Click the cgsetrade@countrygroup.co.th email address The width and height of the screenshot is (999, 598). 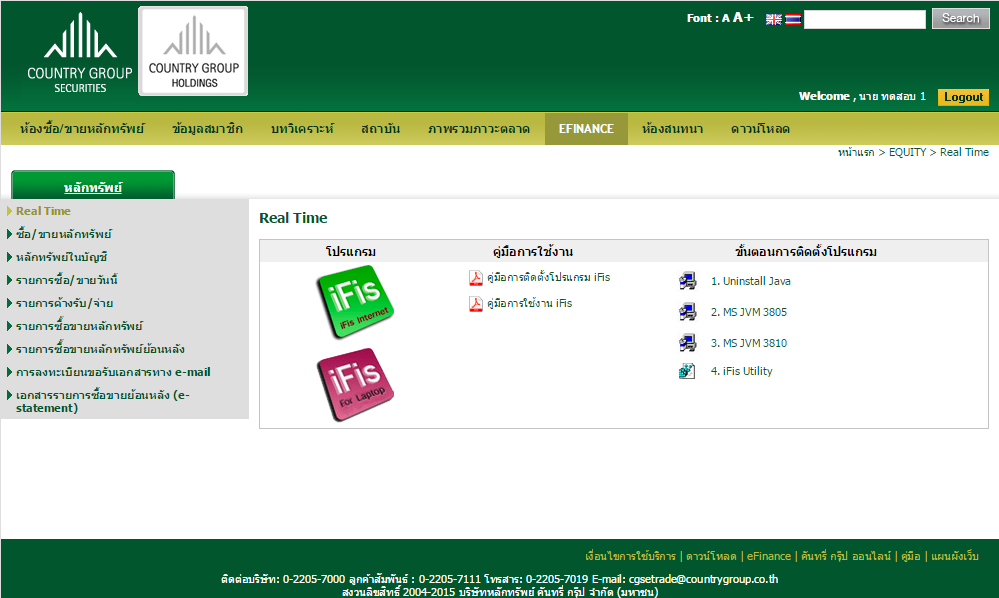703,579
